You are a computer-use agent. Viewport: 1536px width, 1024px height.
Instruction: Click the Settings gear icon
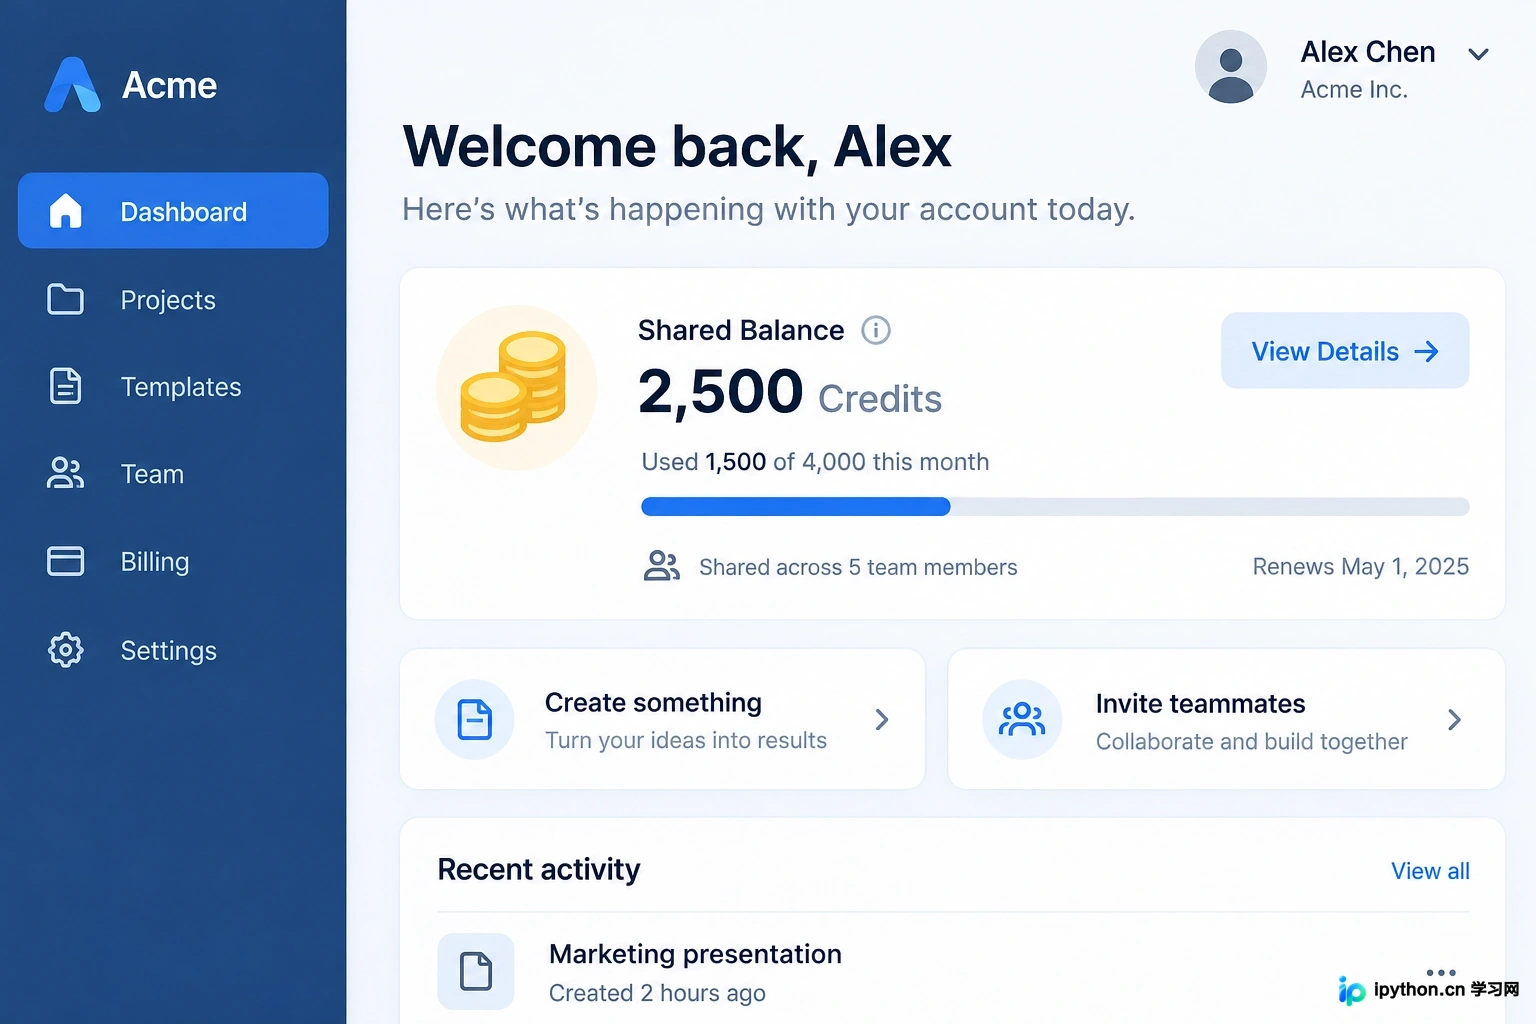click(66, 650)
